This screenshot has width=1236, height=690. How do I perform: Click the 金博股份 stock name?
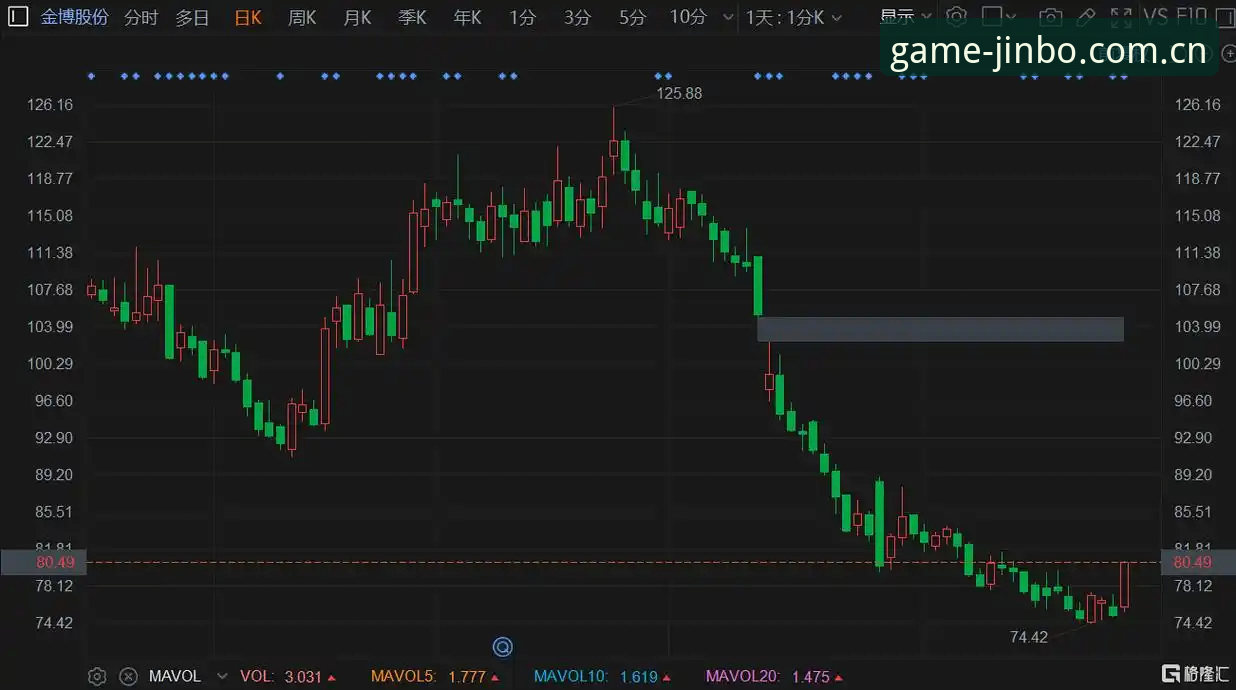coord(75,17)
